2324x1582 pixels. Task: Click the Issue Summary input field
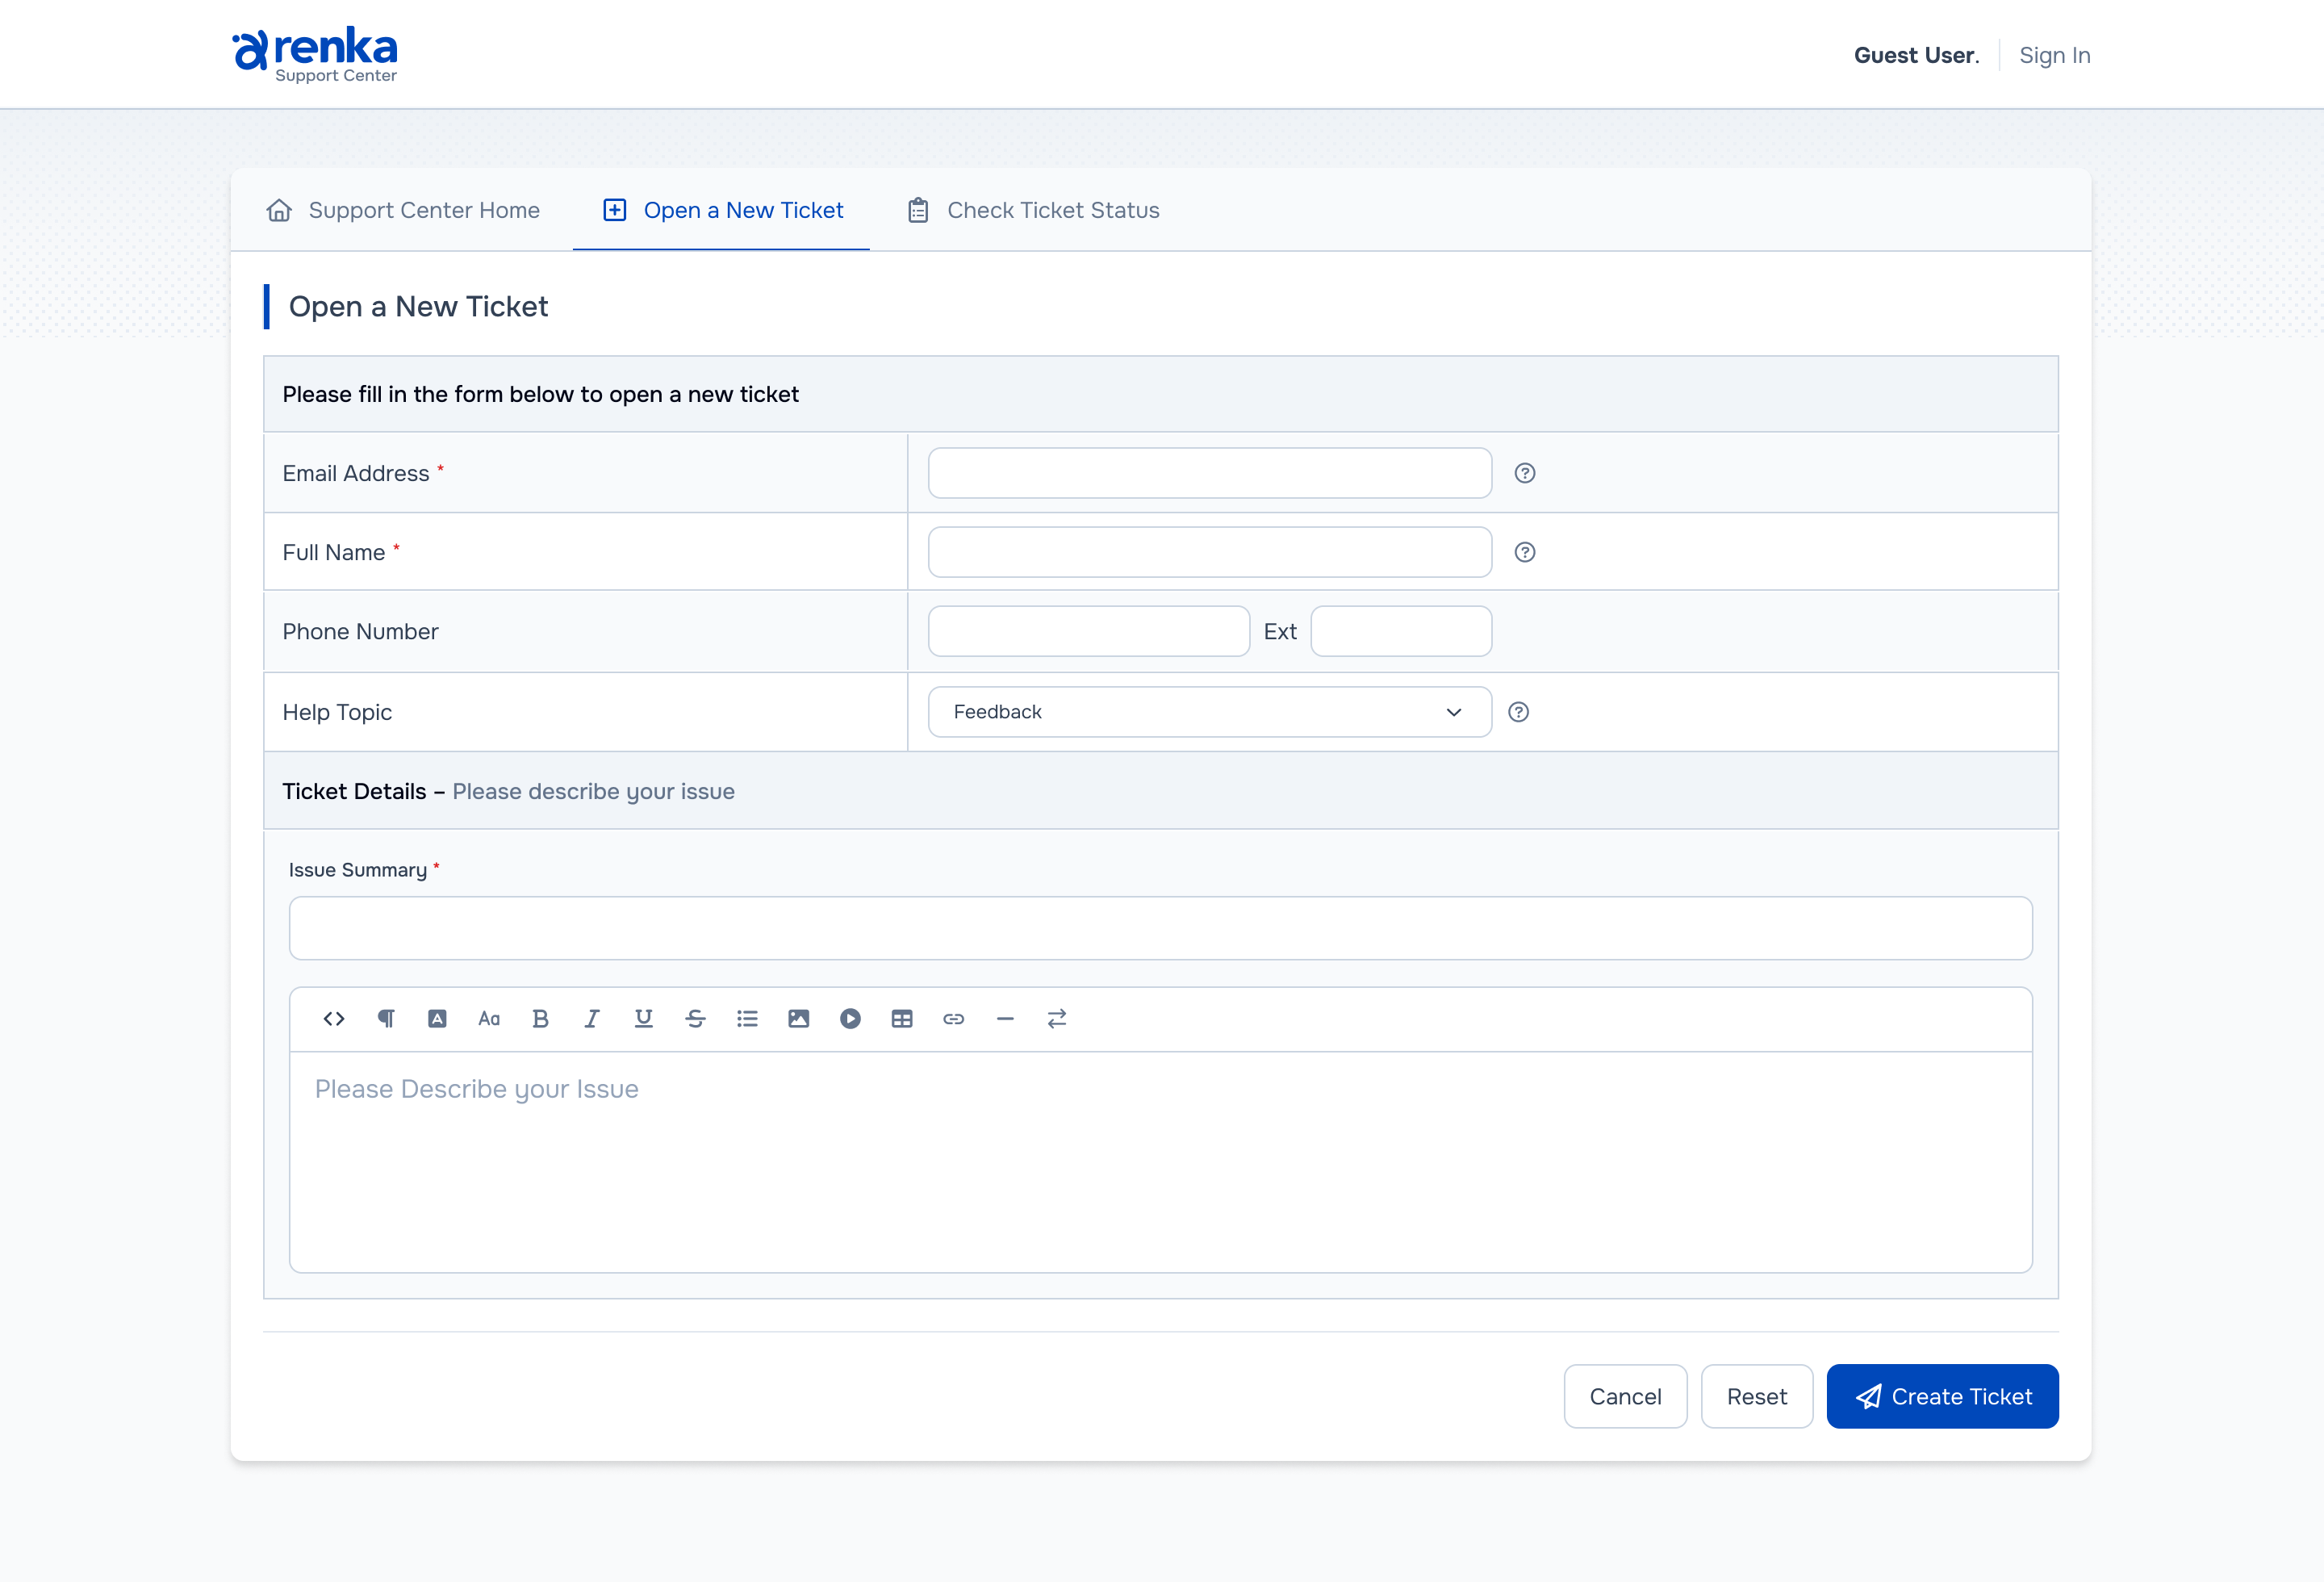tap(1161, 929)
